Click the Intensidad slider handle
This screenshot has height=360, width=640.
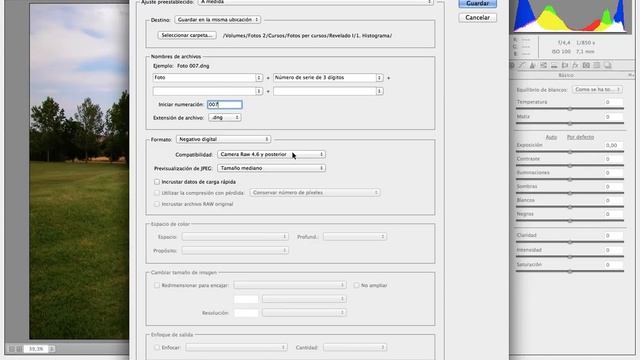pos(570,257)
